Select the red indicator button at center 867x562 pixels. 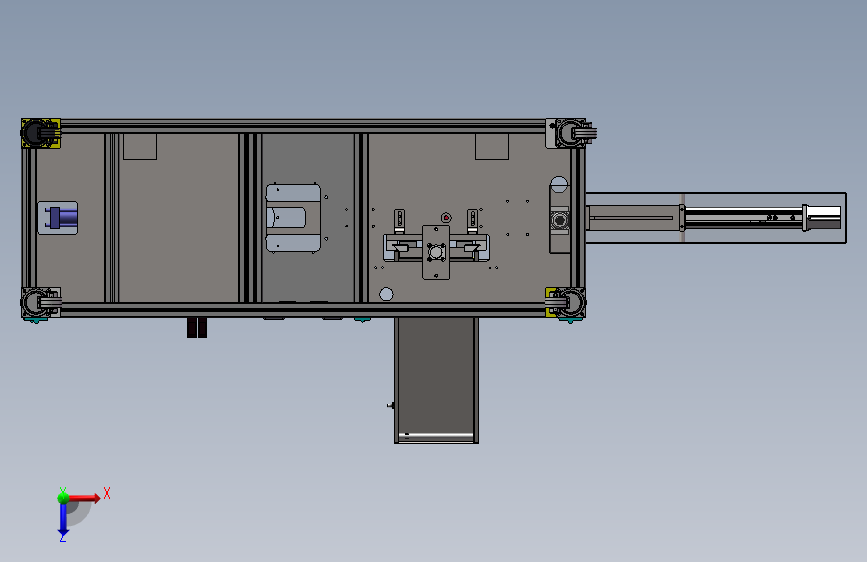(x=446, y=217)
